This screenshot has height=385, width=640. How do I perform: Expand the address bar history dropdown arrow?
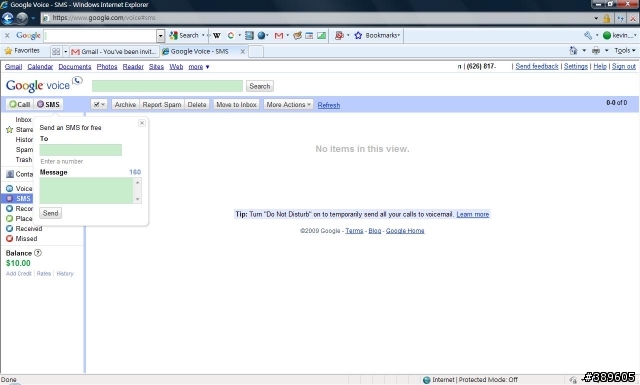click(x=596, y=18)
